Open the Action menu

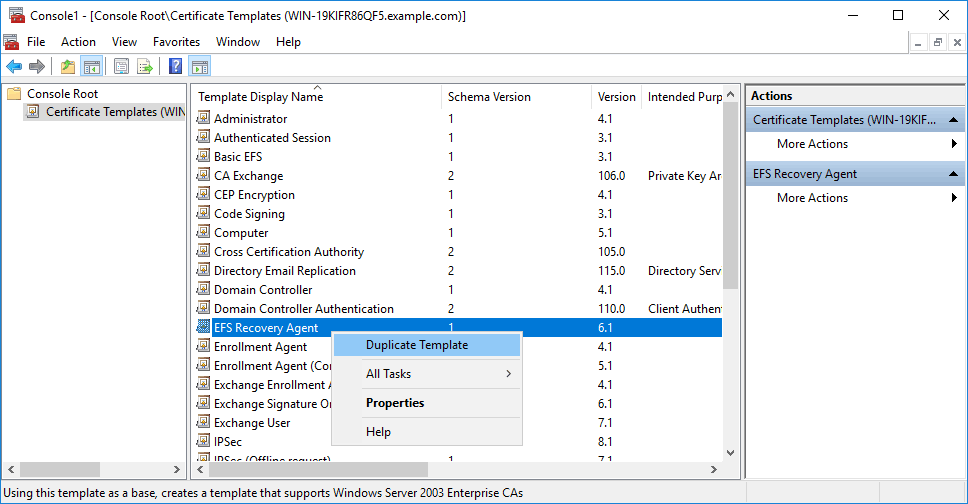tap(78, 42)
